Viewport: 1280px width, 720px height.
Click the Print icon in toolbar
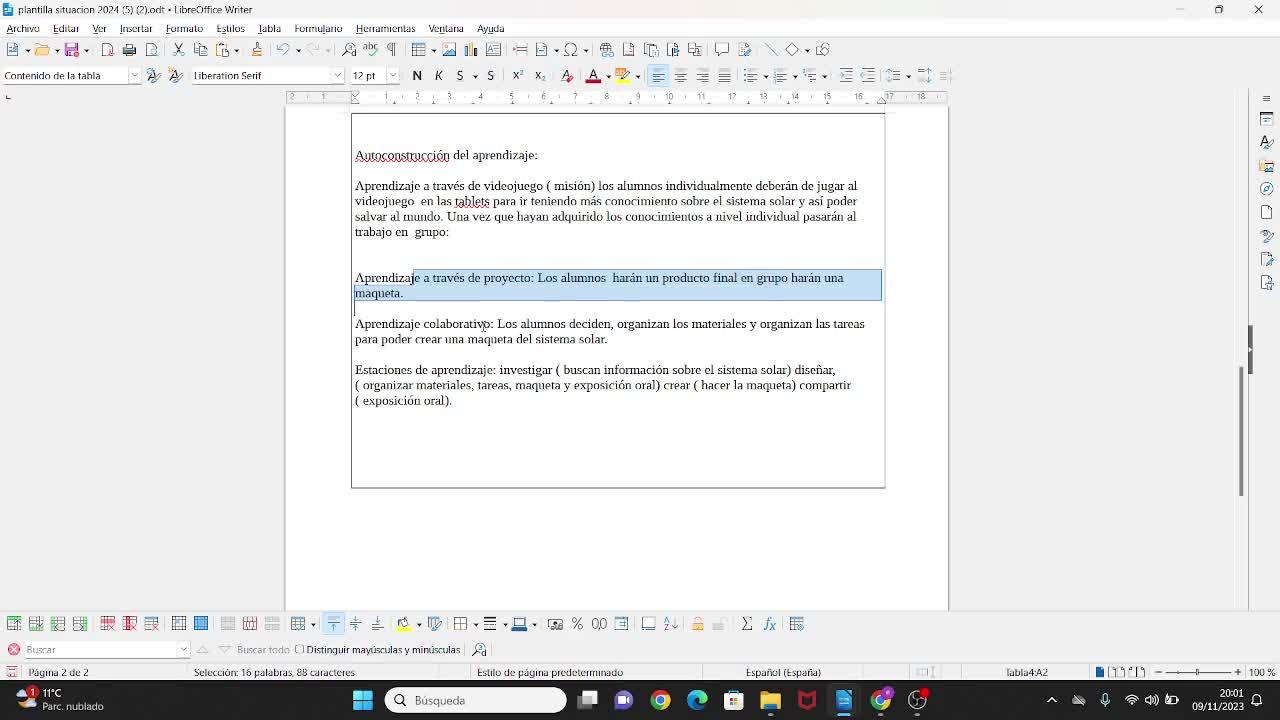(x=129, y=50)
